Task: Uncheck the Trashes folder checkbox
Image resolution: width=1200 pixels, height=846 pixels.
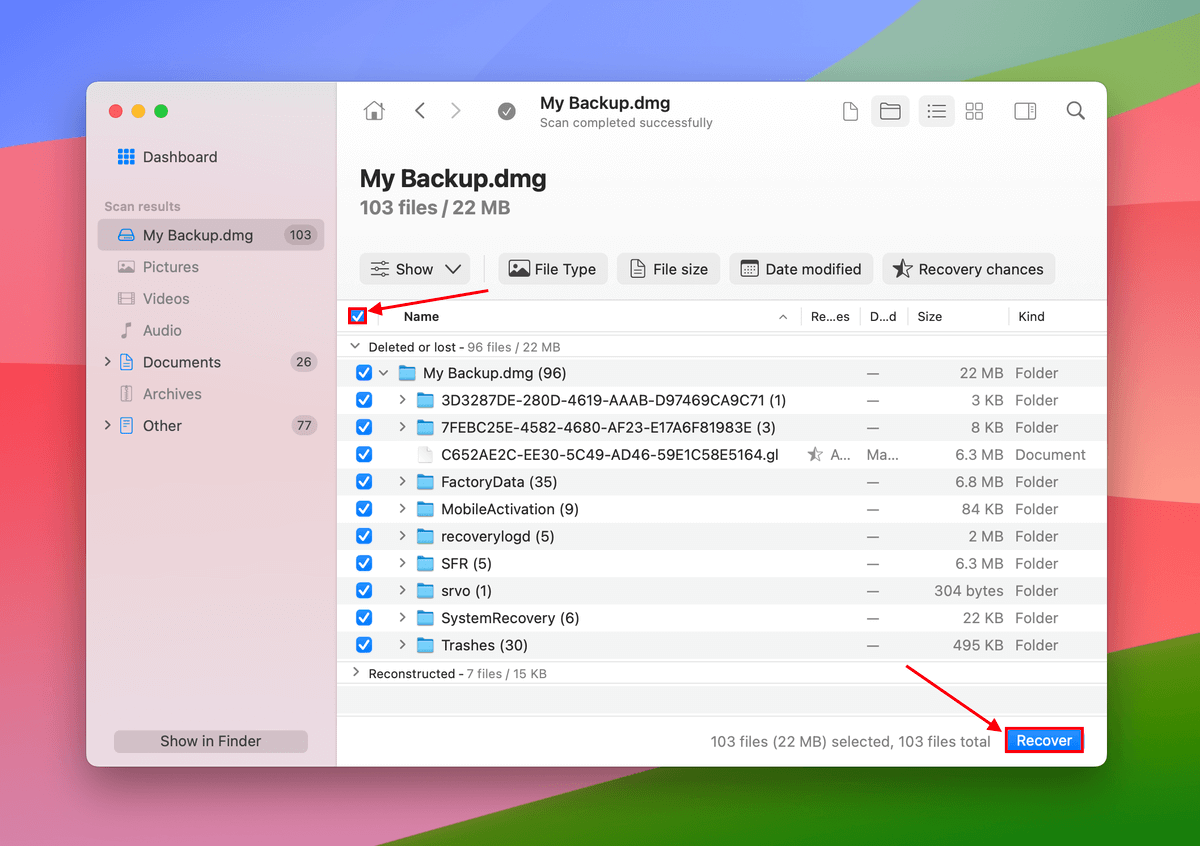Action: tap(363, 644)
